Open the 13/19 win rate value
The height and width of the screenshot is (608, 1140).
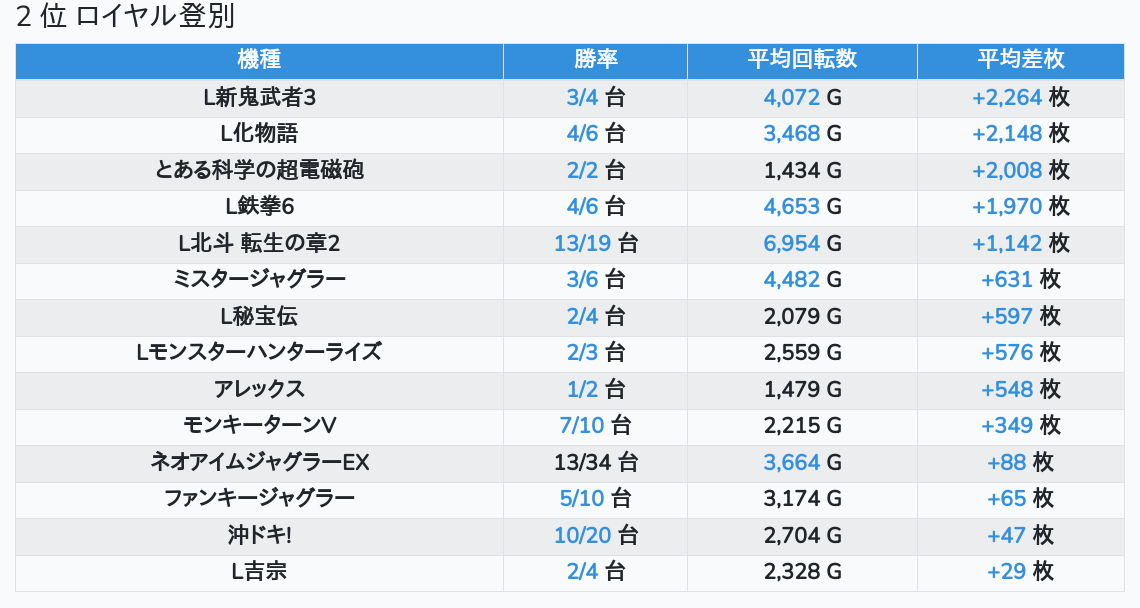(x=583, y=244)
